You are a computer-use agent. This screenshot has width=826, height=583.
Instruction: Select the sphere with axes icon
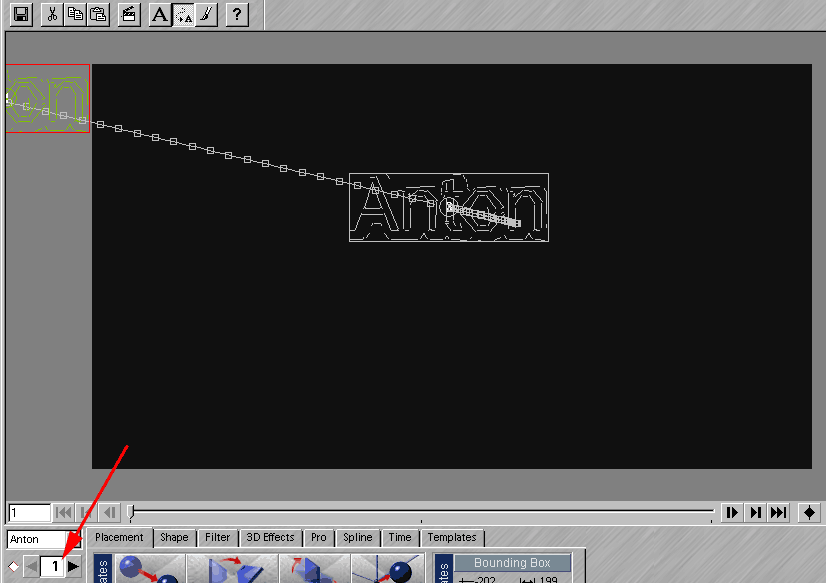pos(388,568)
